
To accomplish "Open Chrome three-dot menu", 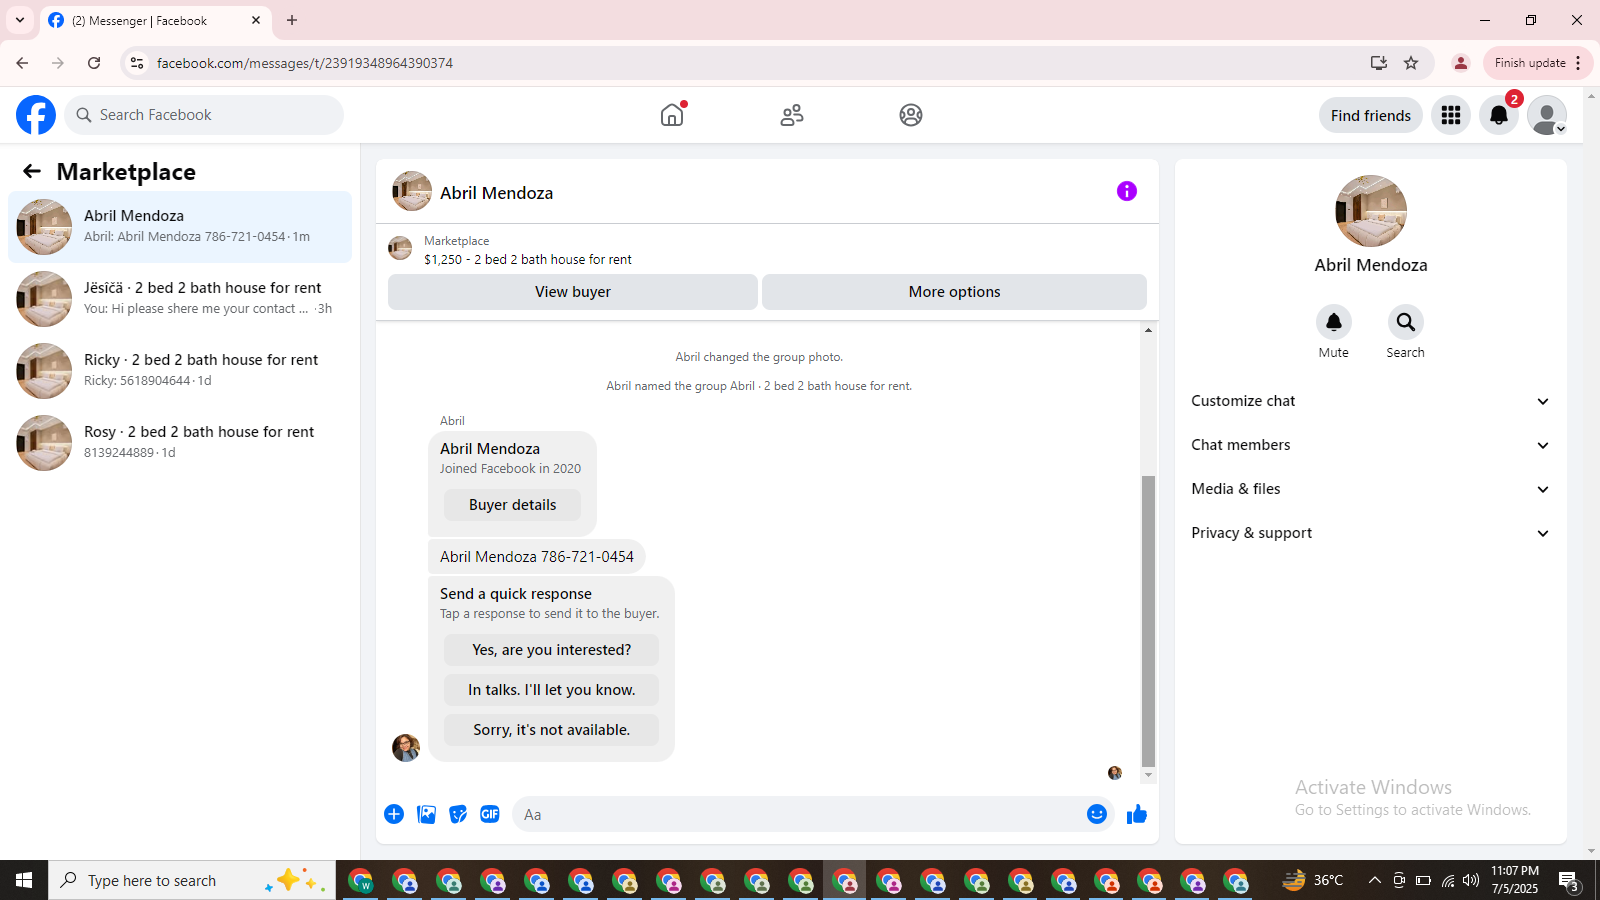I will click(1578, 63).
